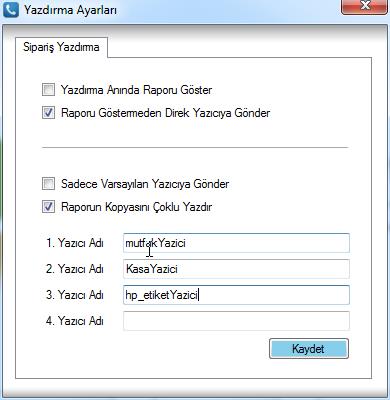Click the '2. Yazıcı Adı' label
This screenshot has height=400, width=390.
point(75,269)
